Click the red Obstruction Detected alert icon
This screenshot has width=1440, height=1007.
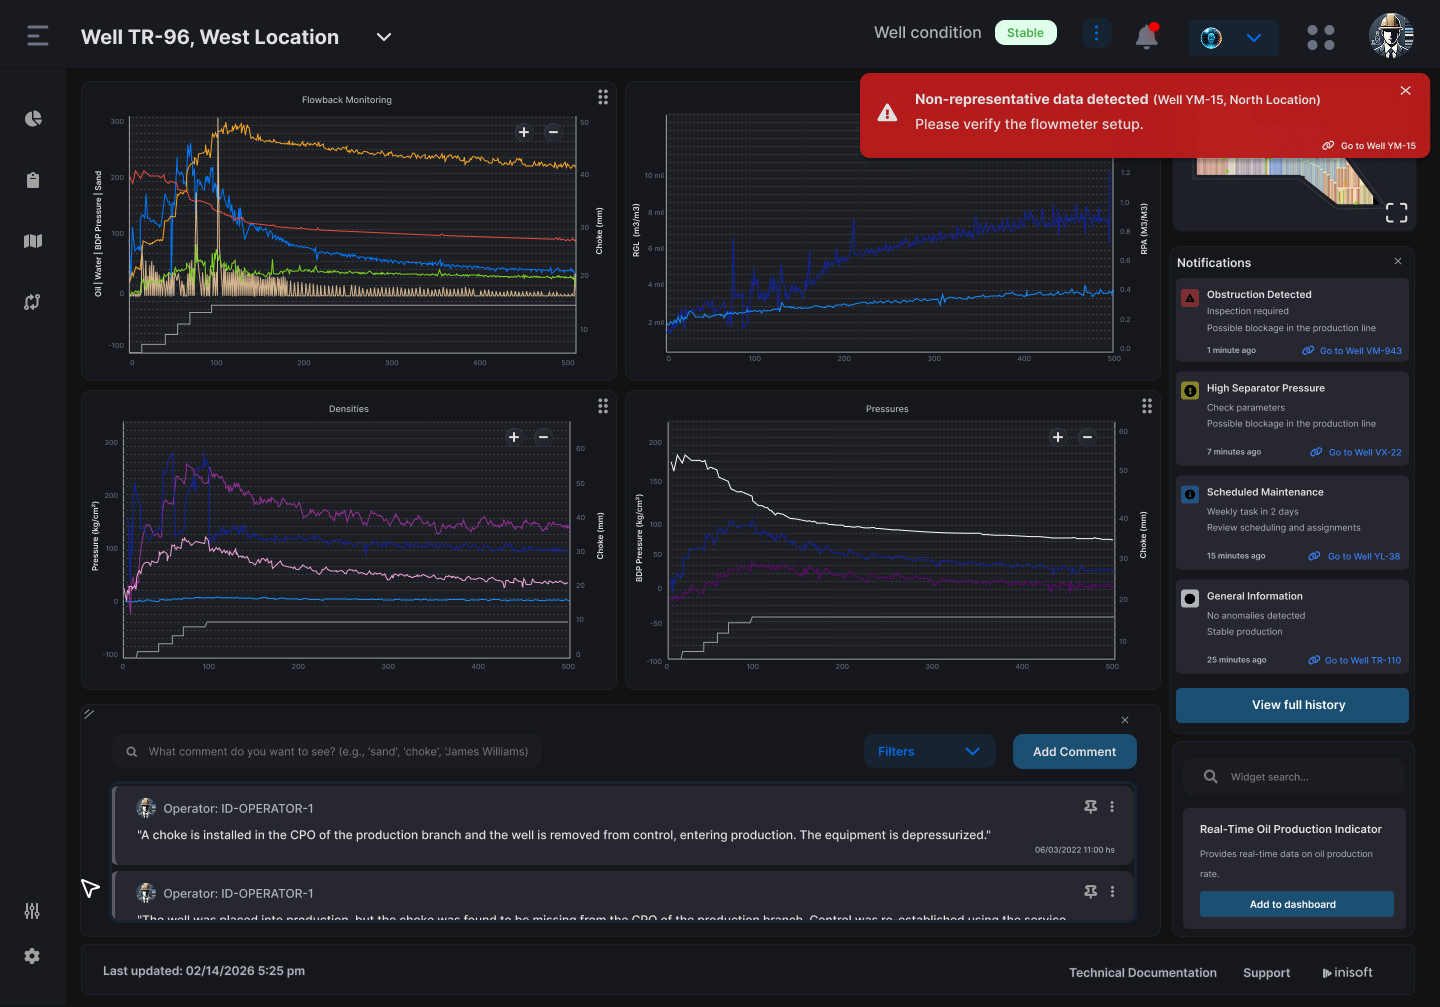point(1190,298)
